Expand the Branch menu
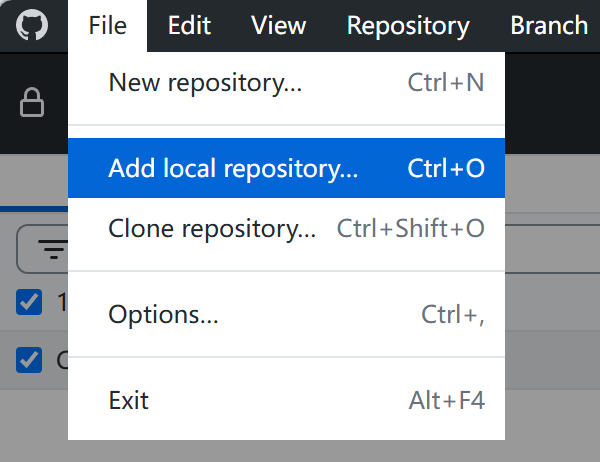 (549, 26)
